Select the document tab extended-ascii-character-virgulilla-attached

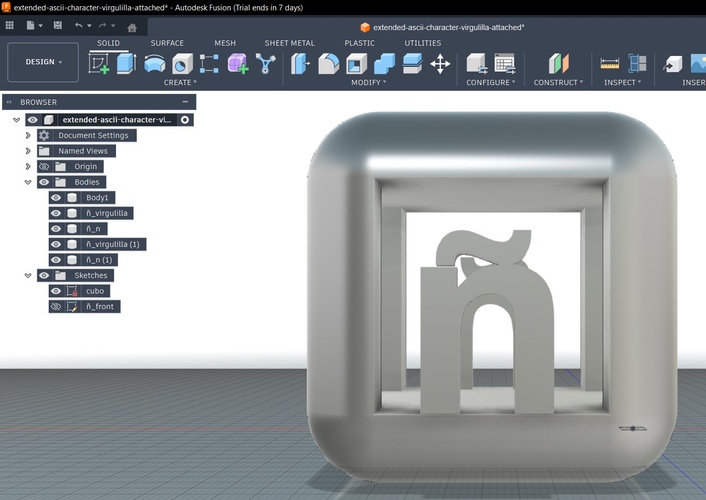pos(443,27)
